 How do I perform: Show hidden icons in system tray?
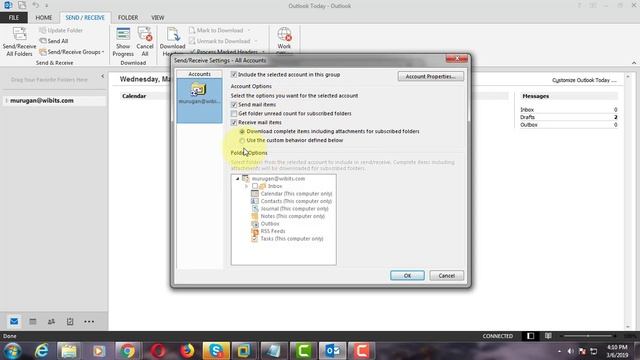559,351
